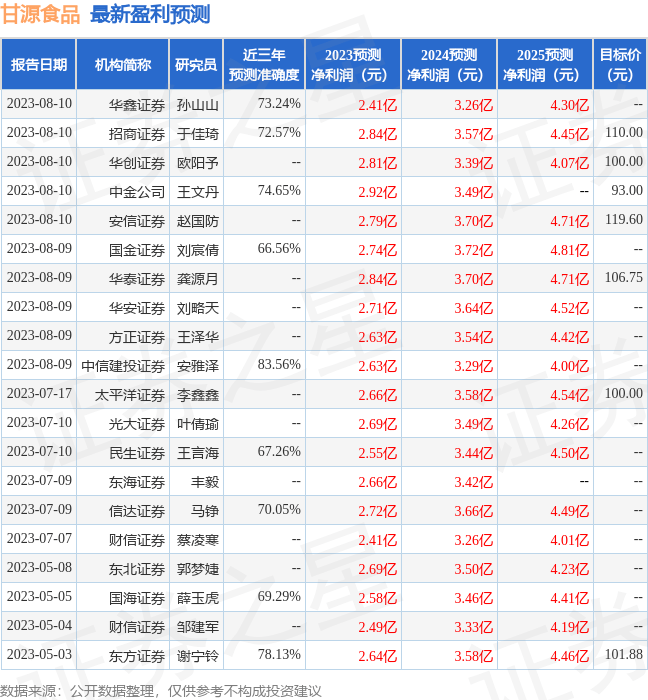Click the 甘源食品 title text
This screenshot has width=648, height=700.
(x=41, y=15)
